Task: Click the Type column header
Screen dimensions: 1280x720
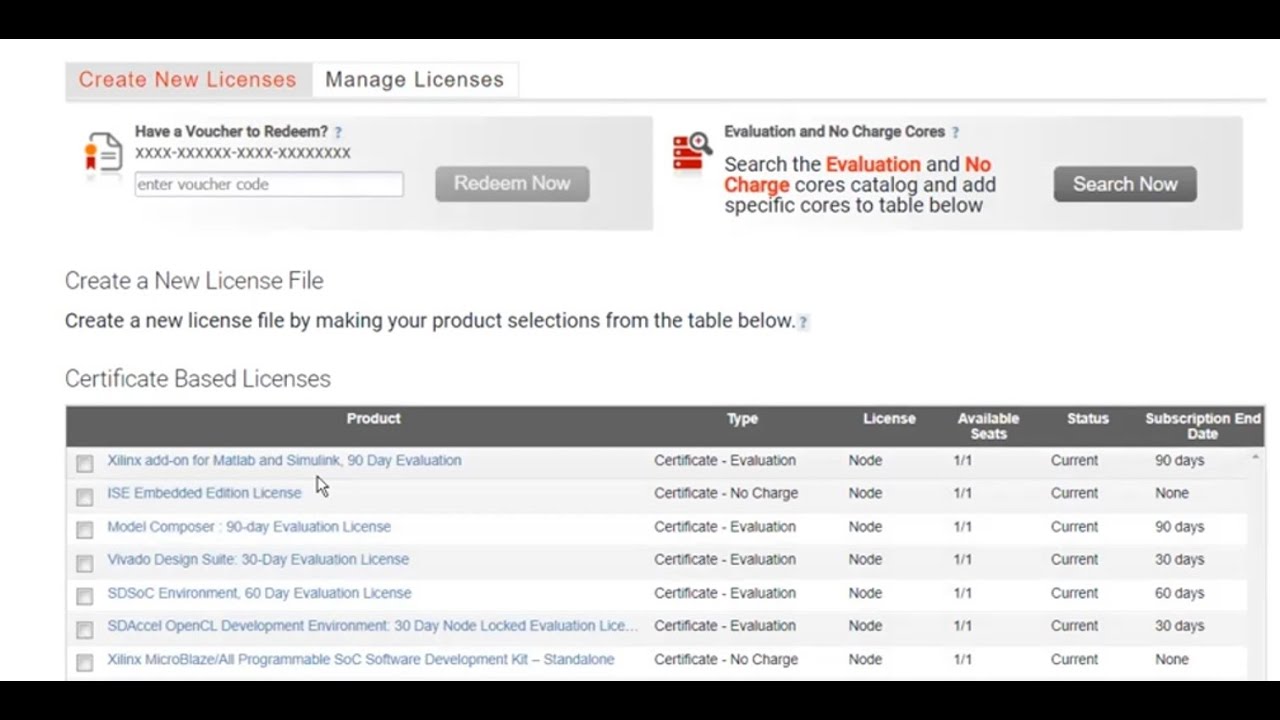Action: click(x=742, y=419)
